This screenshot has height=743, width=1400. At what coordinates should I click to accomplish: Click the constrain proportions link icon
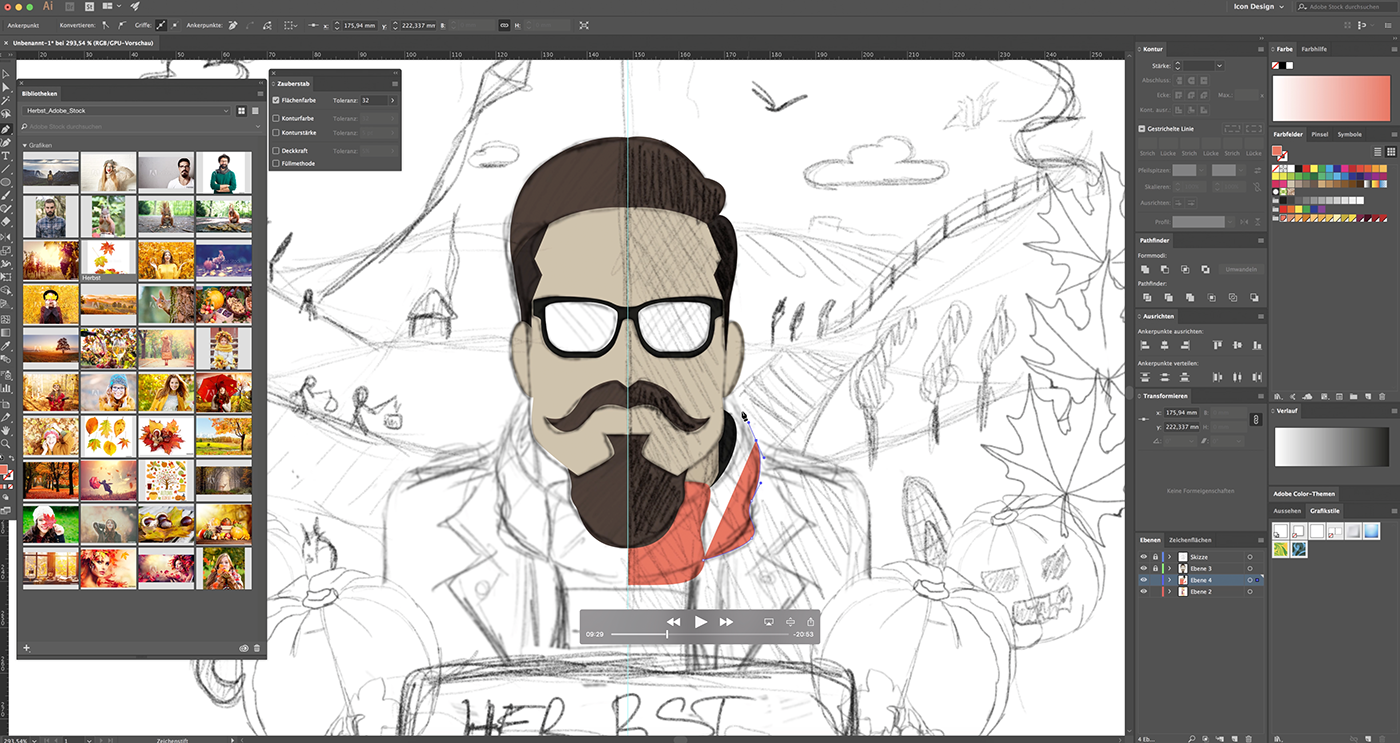[x=1254, y=420]
